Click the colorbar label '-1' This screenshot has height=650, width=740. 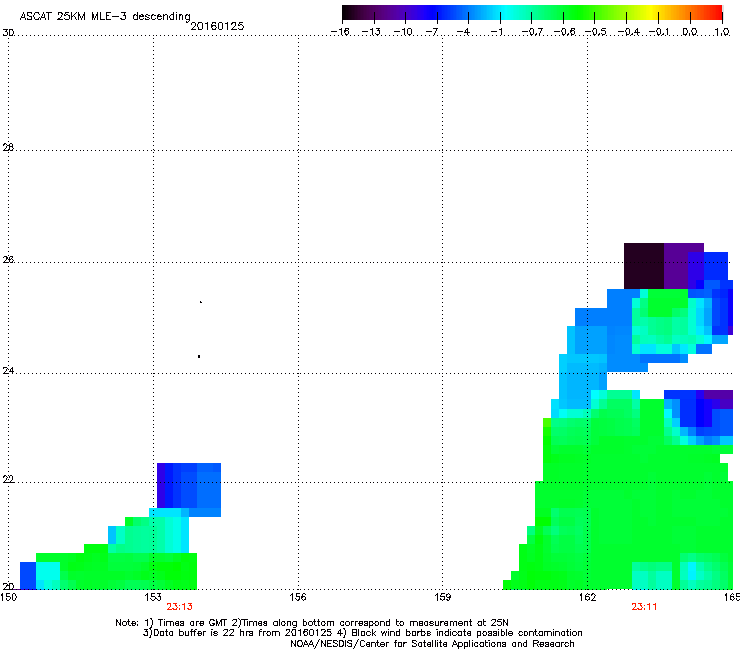[x=496, y=32]
